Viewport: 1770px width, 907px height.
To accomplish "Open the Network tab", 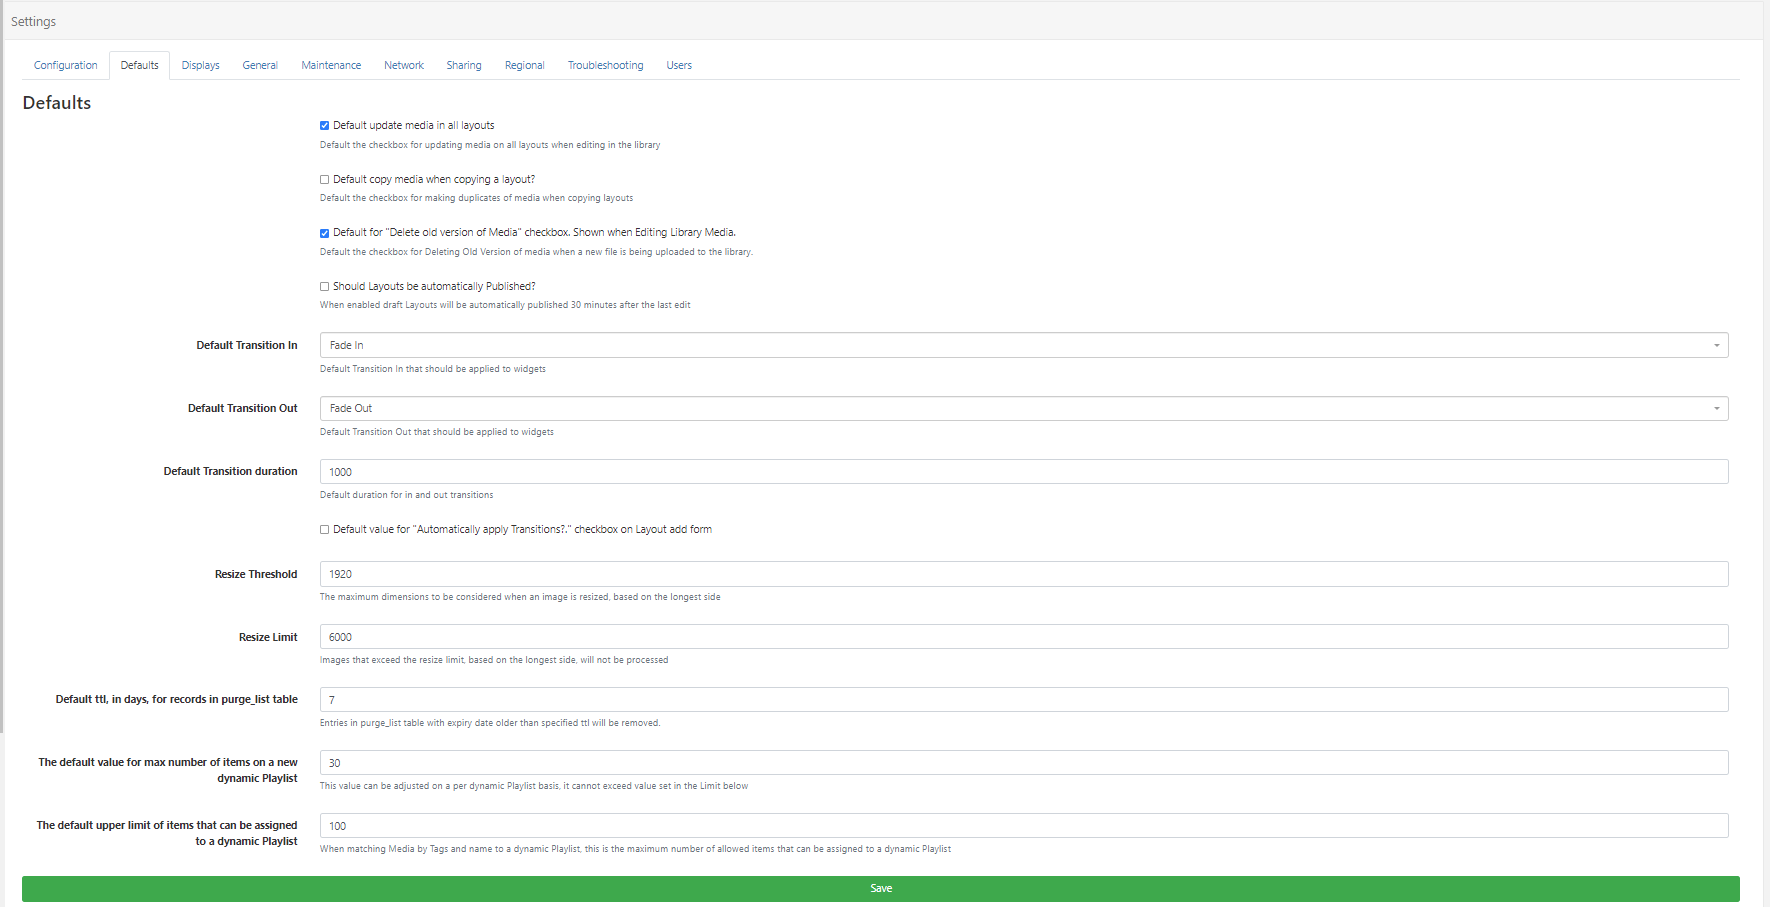I will (404, 65).
